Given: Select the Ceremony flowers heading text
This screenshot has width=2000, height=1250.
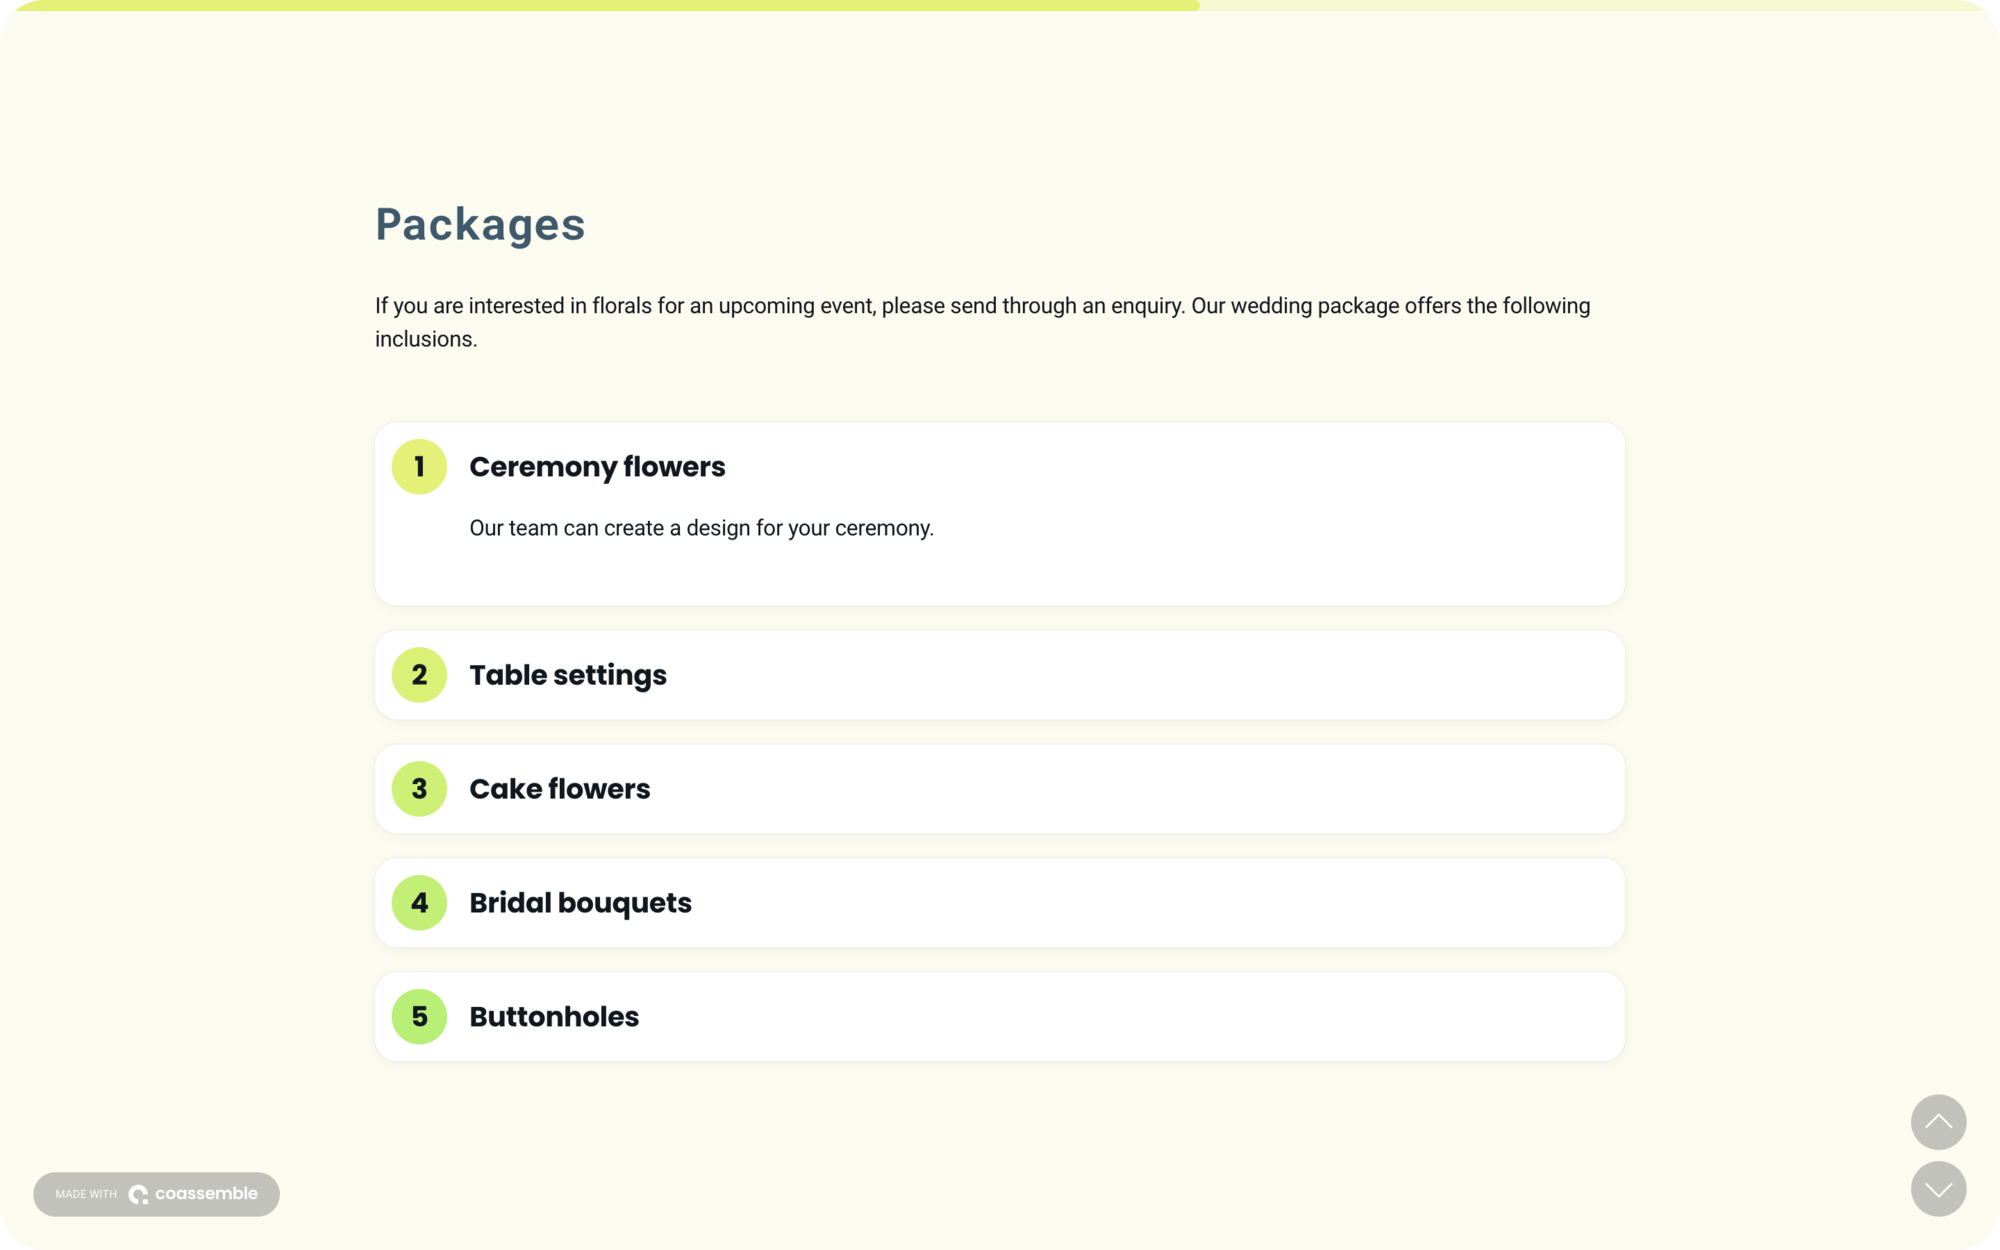Looking at the screenshot, I should coord(597,467).
